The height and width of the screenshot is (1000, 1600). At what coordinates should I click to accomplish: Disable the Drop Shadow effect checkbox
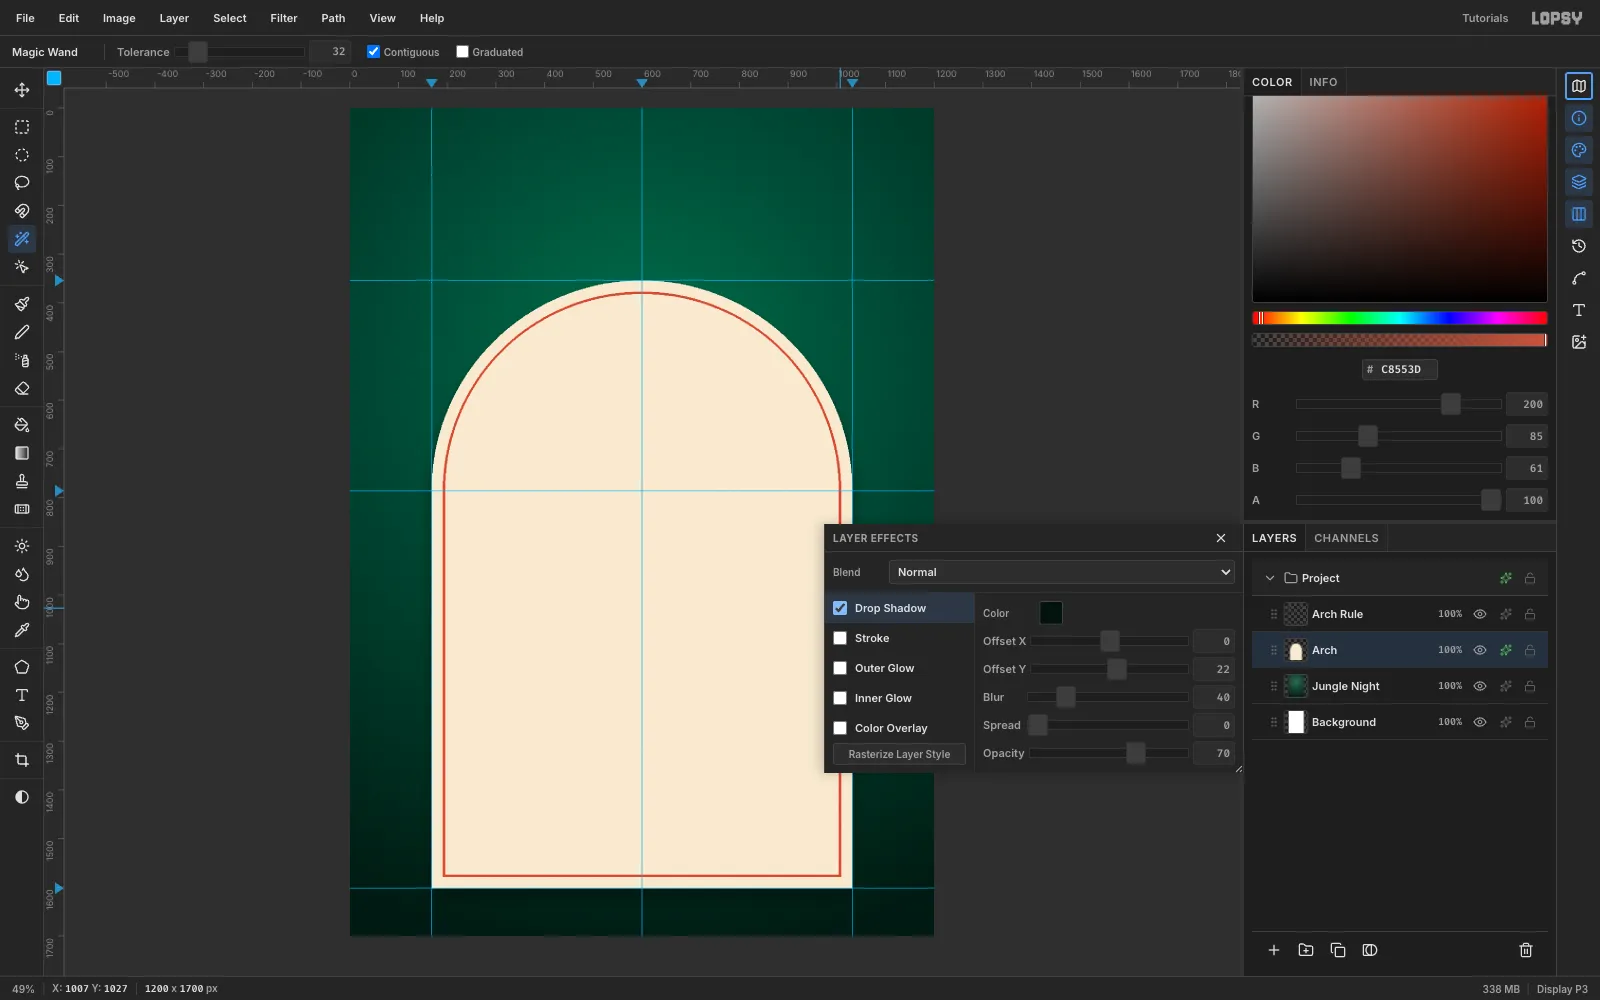point(840,608)
